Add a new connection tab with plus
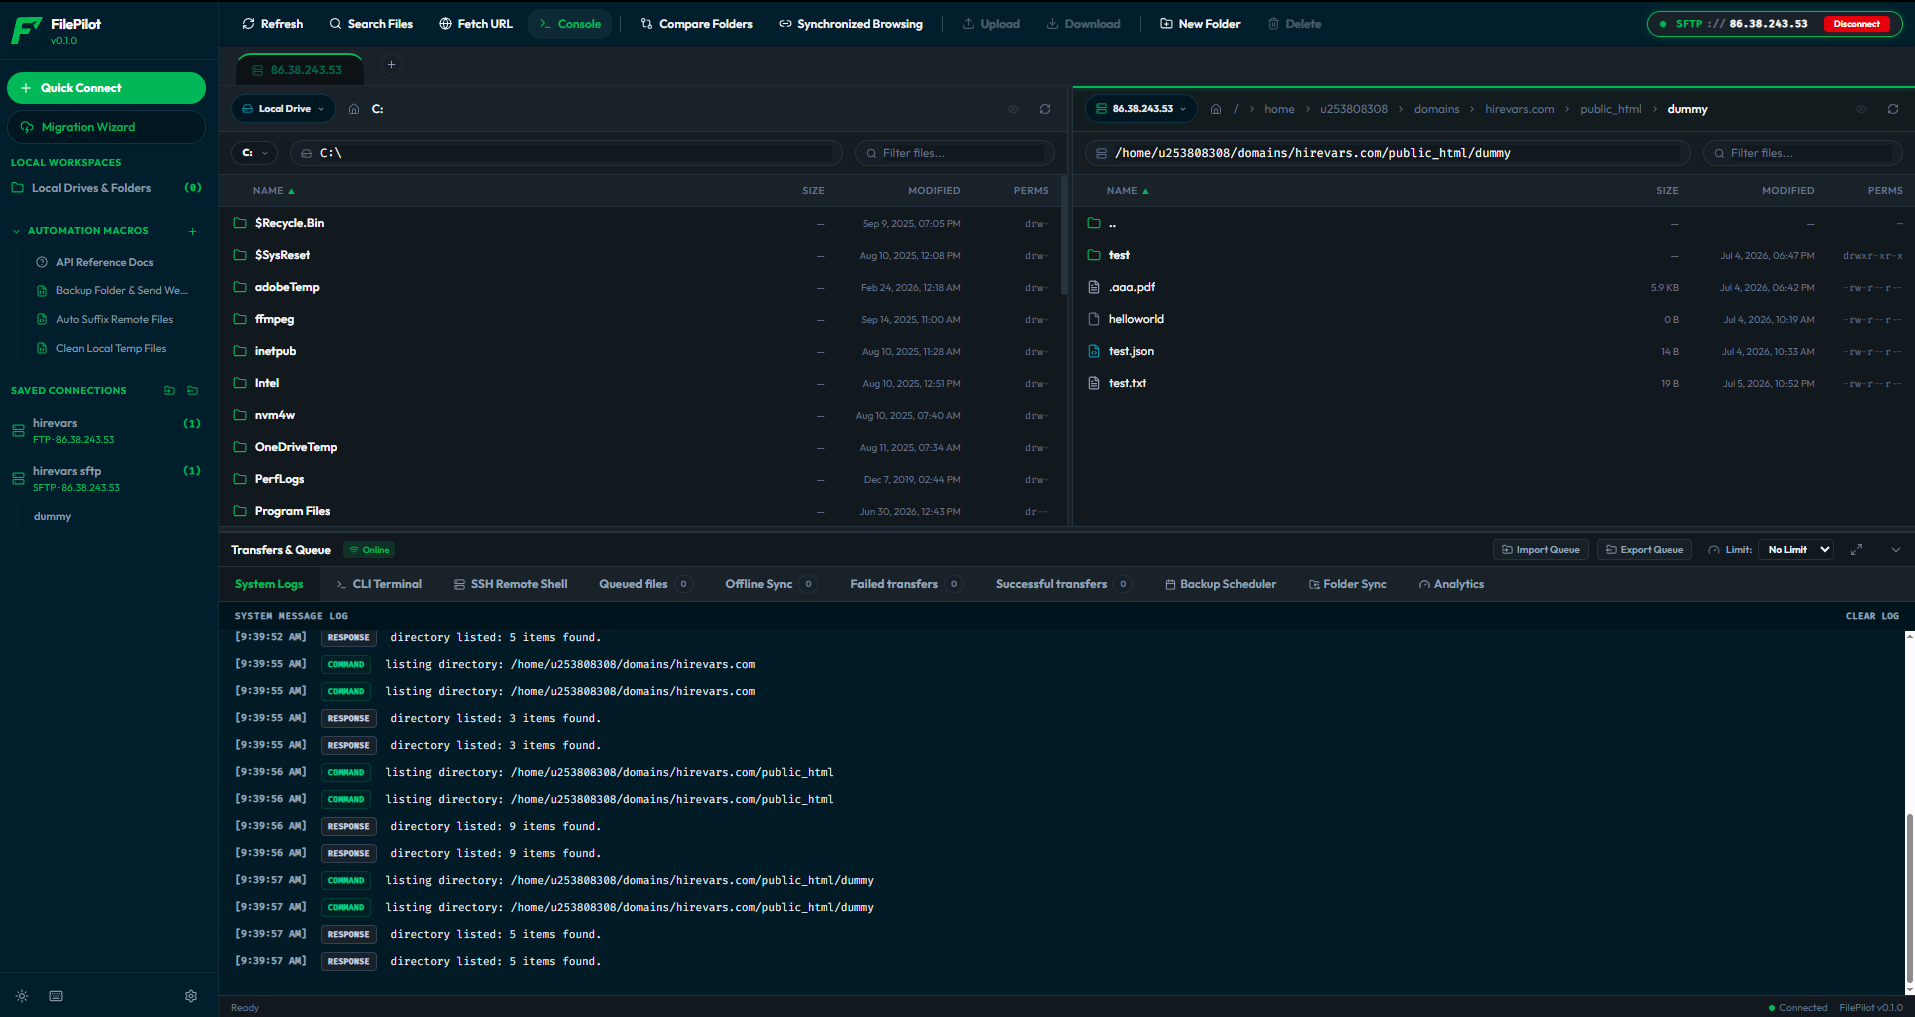 (391, 65)
